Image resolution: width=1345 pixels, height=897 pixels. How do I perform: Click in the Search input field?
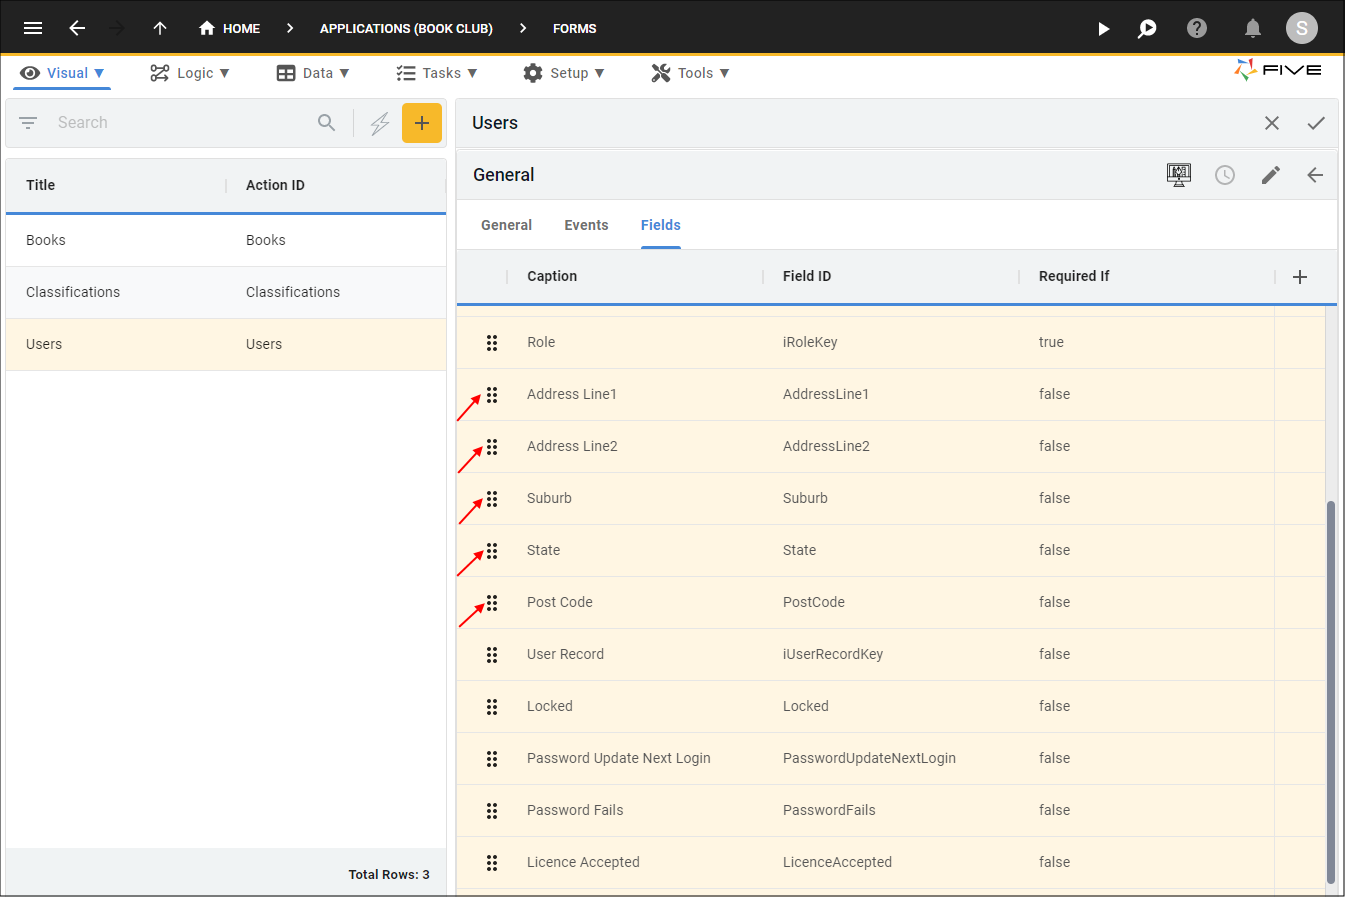click(x=180, y=122)
